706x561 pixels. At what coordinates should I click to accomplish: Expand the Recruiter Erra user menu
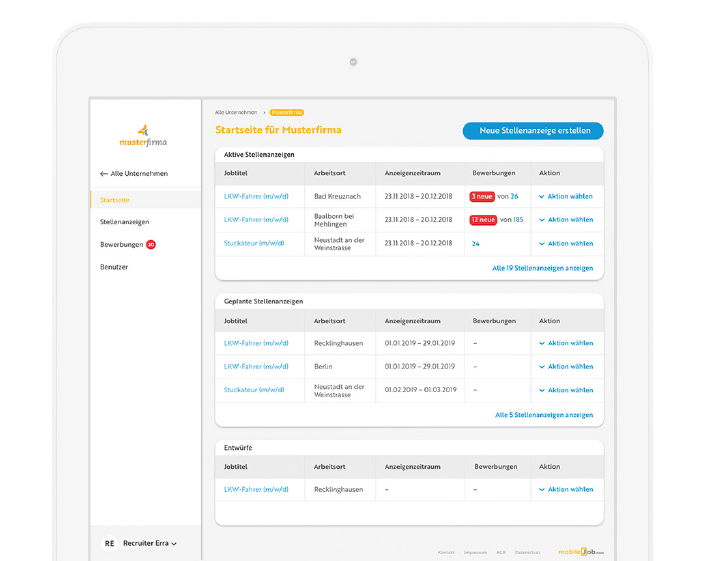pyautogui.click(x=149, y=543)
